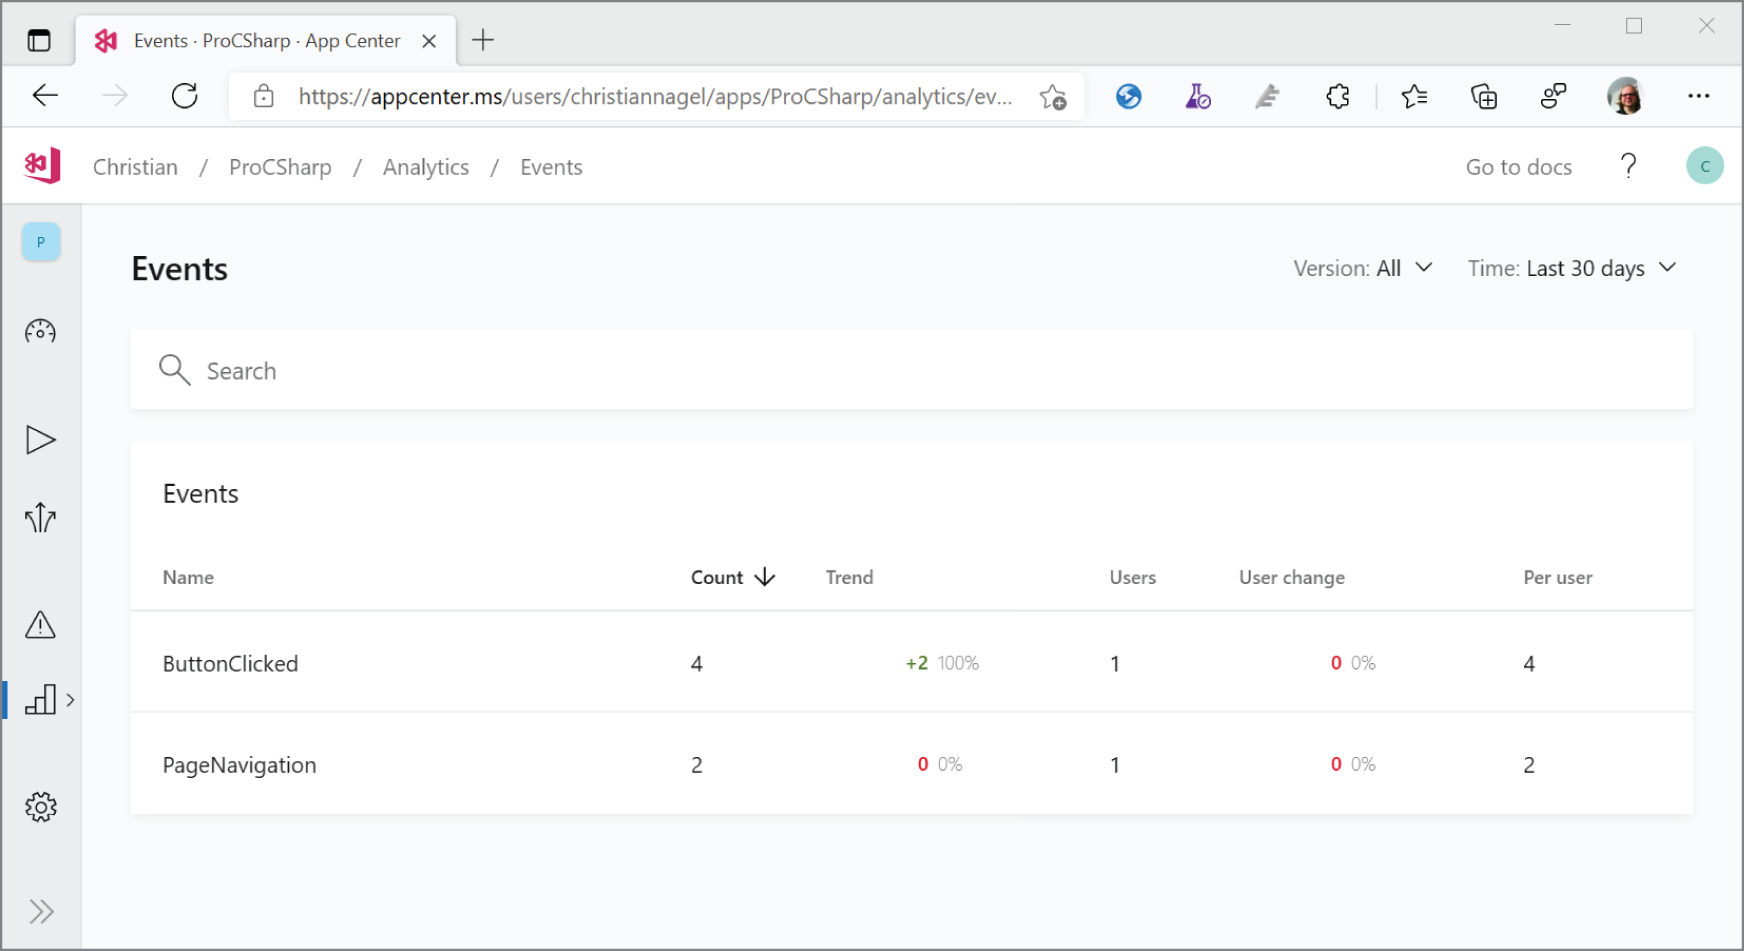Click the ProCSharp breadcrumb item
The height and width of the screenshot is (951, 1744).
click(280, 167)
